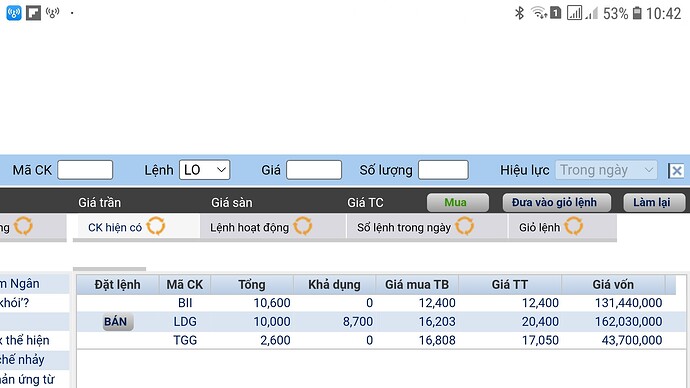Screen dimensions: 690x388
Task: Switch to Giỏ lệnh tab
Action: (562, 227)
